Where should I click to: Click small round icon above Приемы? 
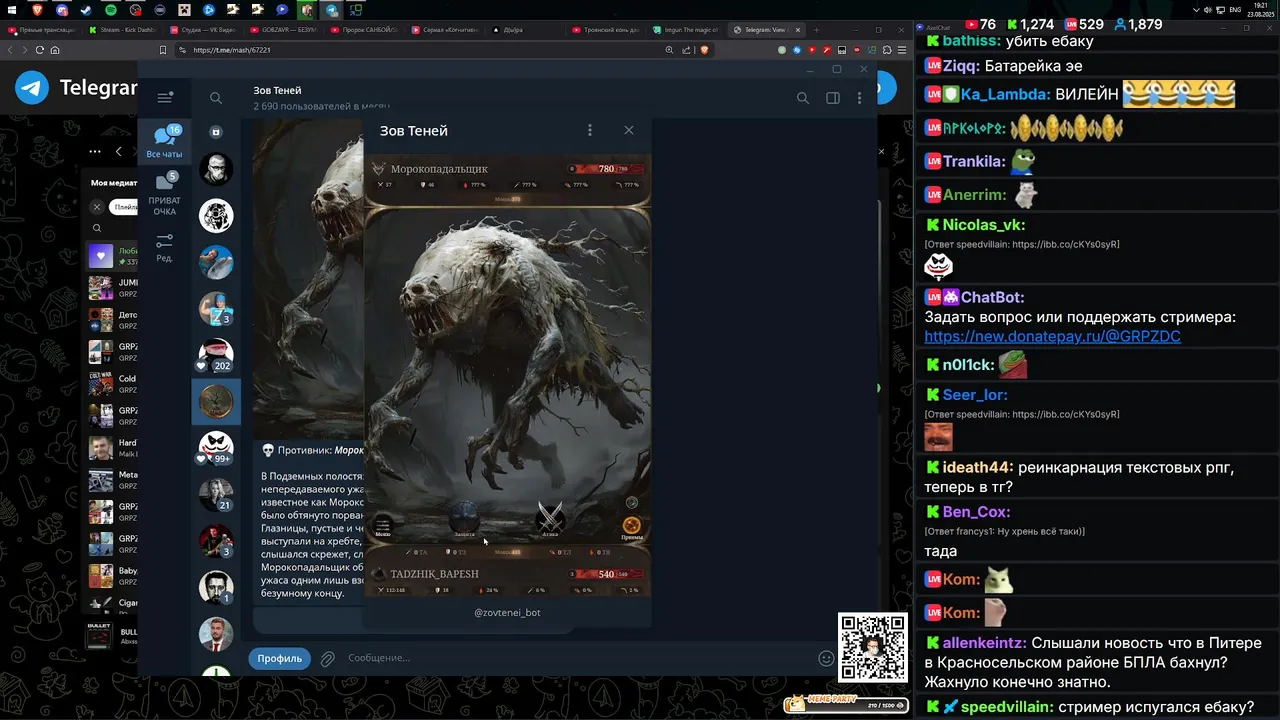[631, 502]
